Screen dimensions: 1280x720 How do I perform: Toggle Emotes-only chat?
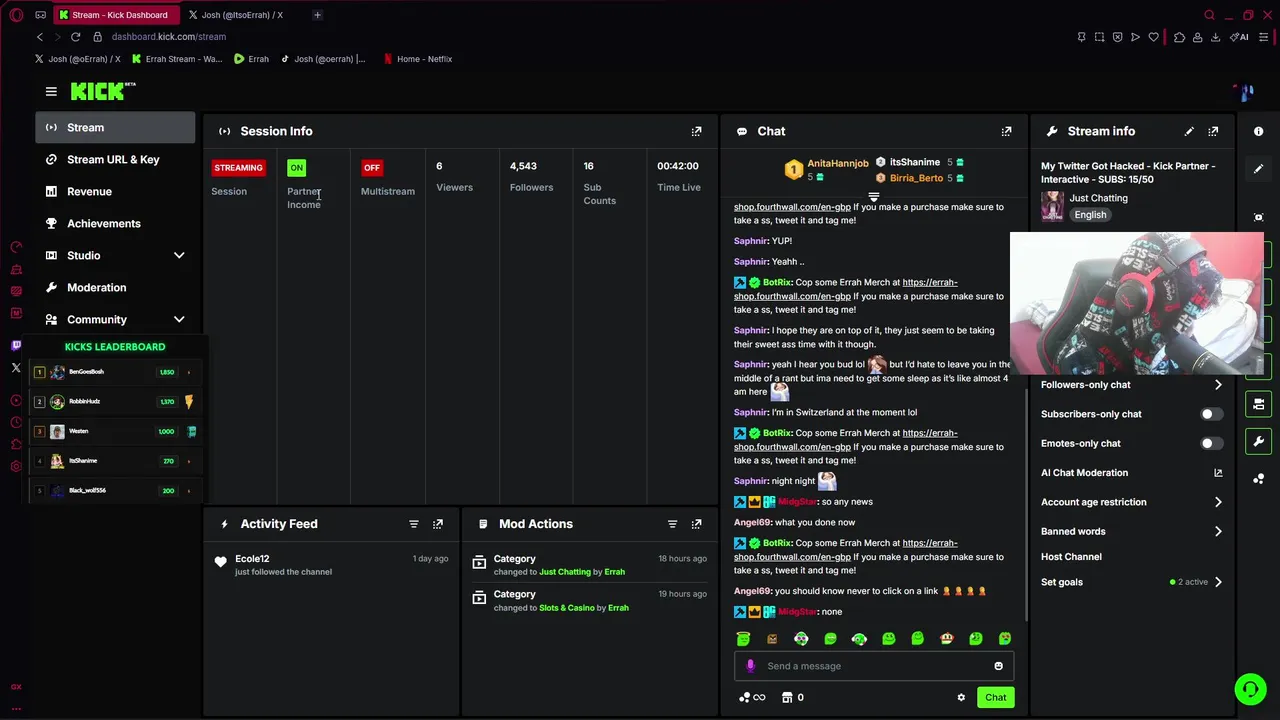point(1211,443)
